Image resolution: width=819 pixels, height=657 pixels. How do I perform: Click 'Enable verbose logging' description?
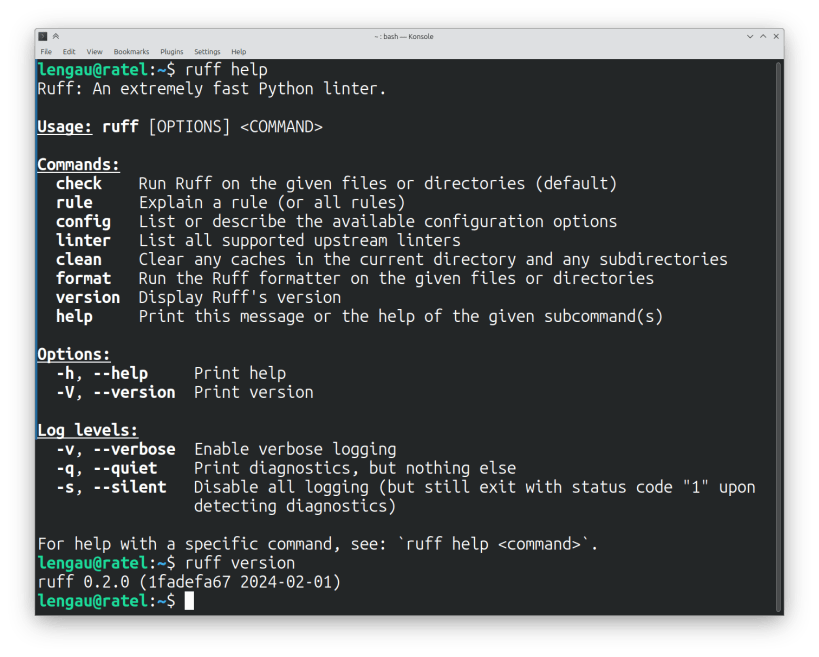coord(295,450)
